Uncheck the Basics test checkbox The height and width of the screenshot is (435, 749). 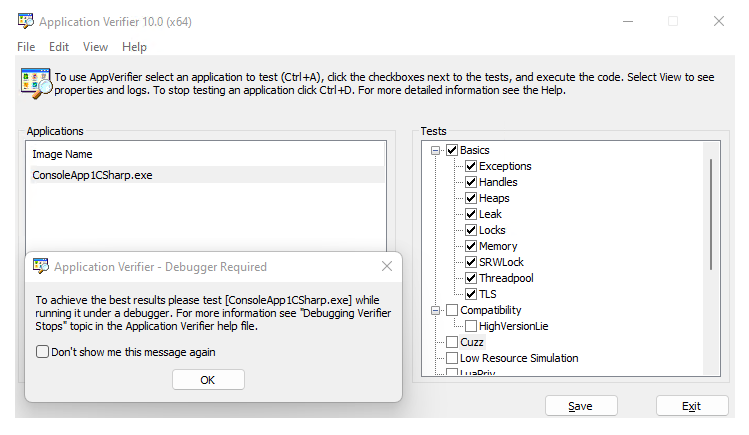tap(452, 150)
